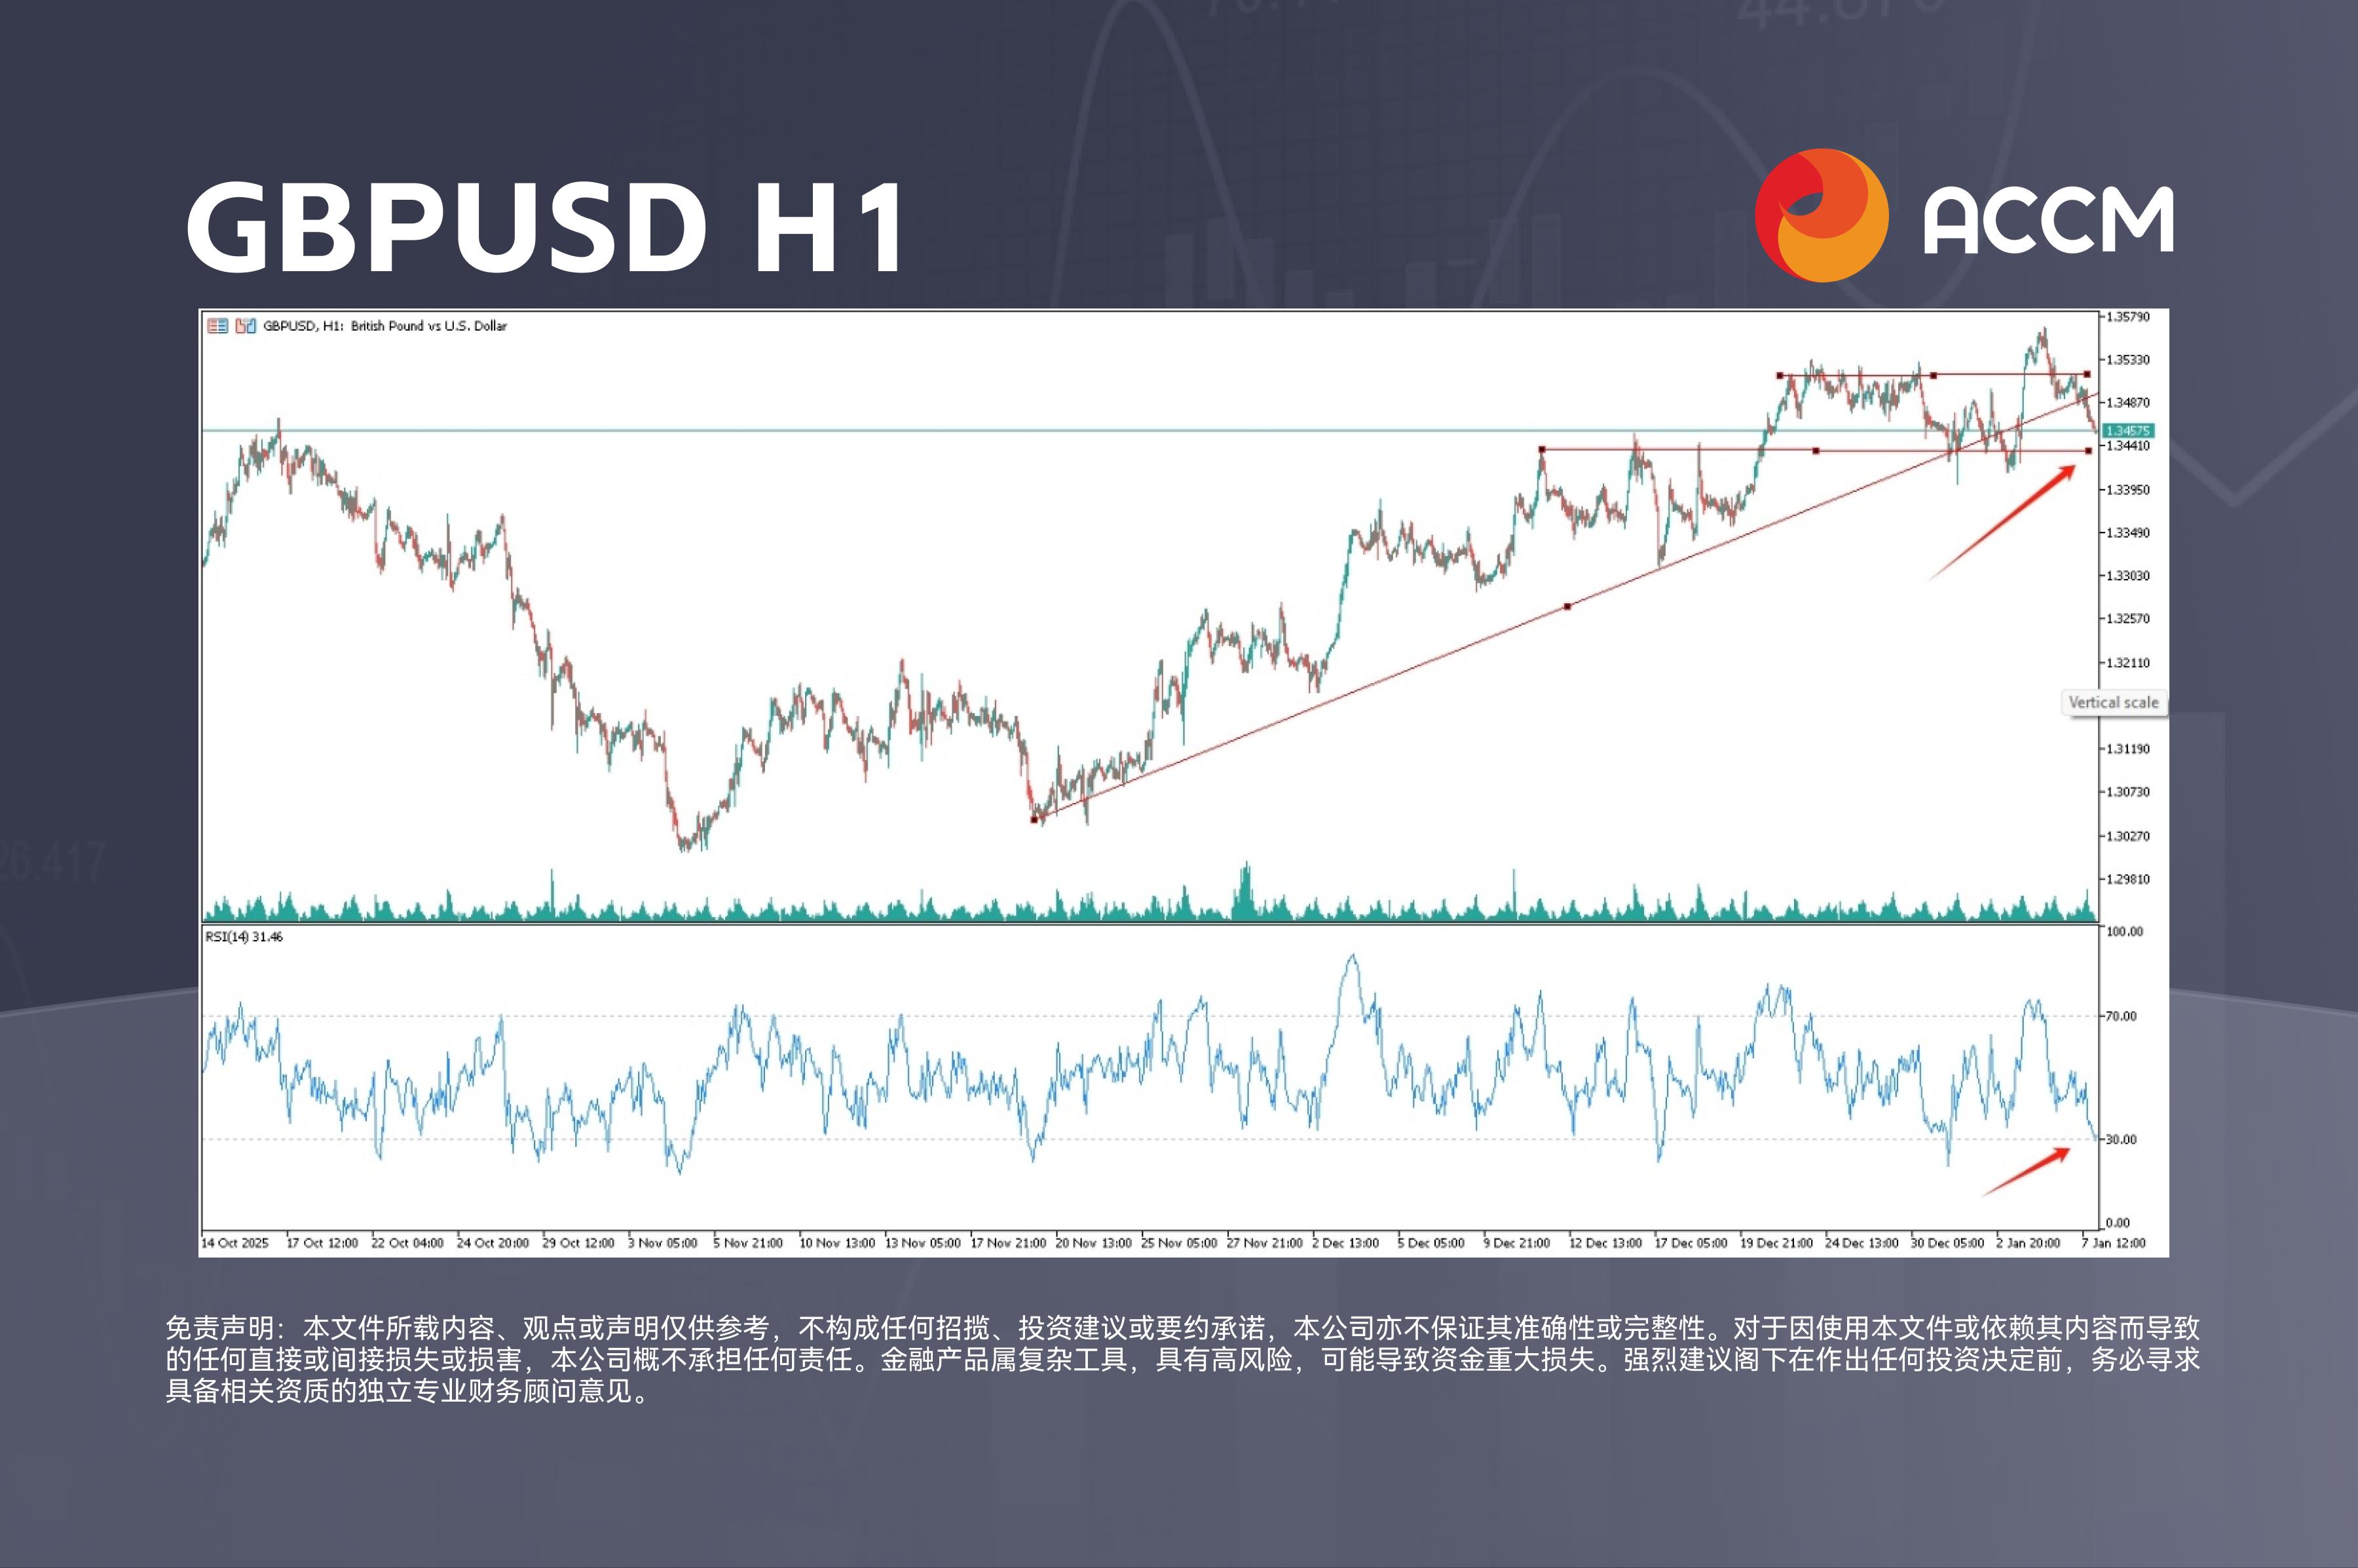Click the 70.00 RSI level label

click(x=2120, y=1016)
